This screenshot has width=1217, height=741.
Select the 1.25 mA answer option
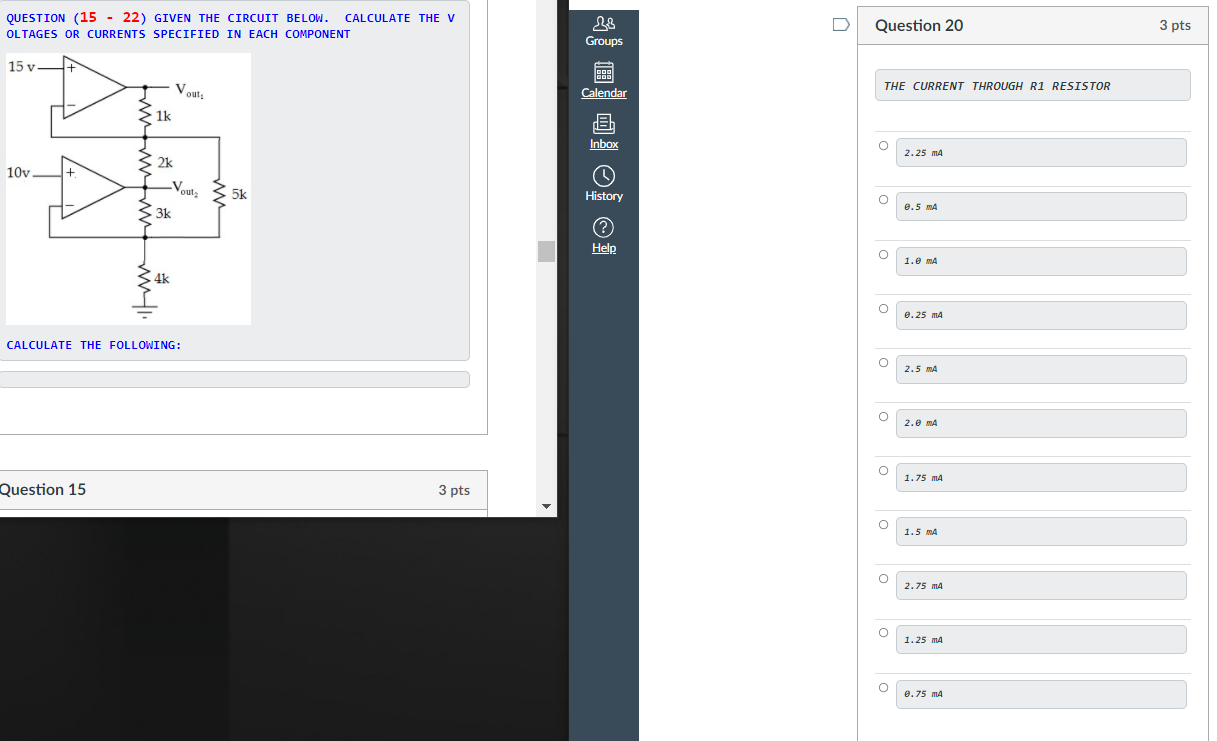click(x=883, y=632)
